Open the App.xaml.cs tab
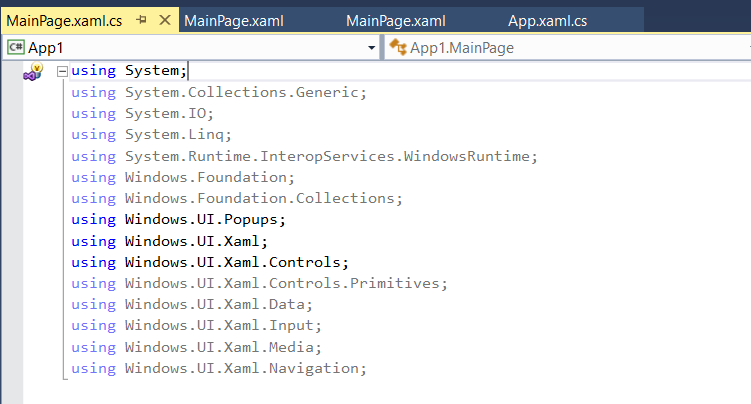751x404 pixels. click(x=547, y=21)
